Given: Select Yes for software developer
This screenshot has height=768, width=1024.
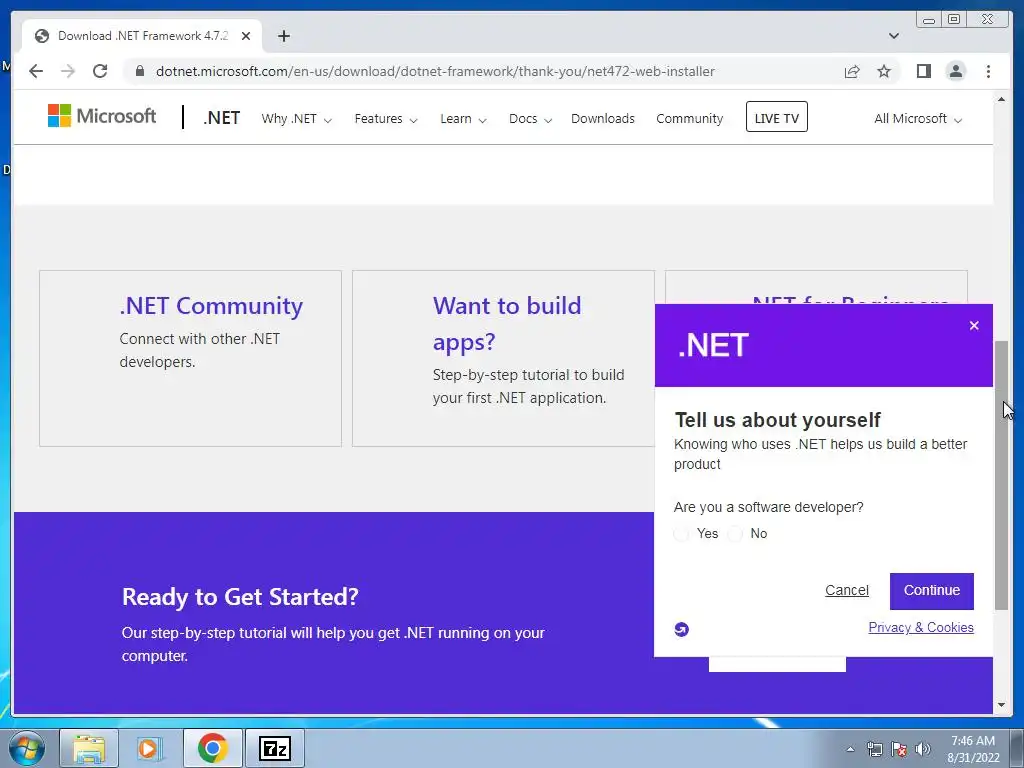Looking at the screenshot, I should click(681, 534).
